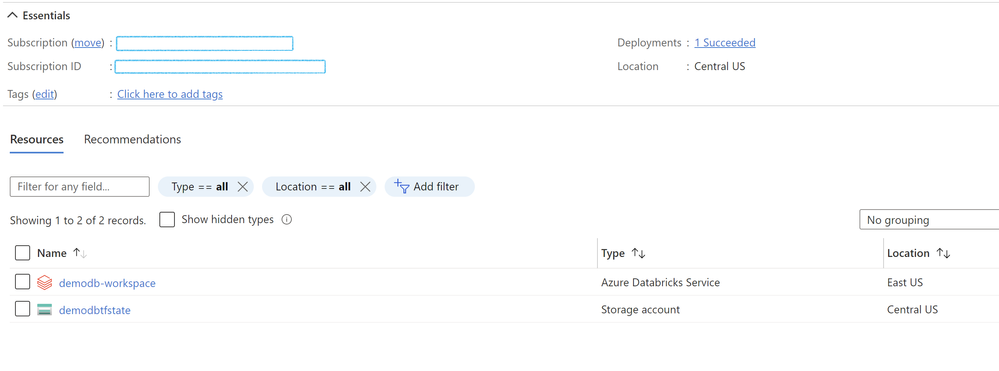999x371 pixels.
Task: Select the demodbtfstate row checkbox
Action: click(22, 309)
